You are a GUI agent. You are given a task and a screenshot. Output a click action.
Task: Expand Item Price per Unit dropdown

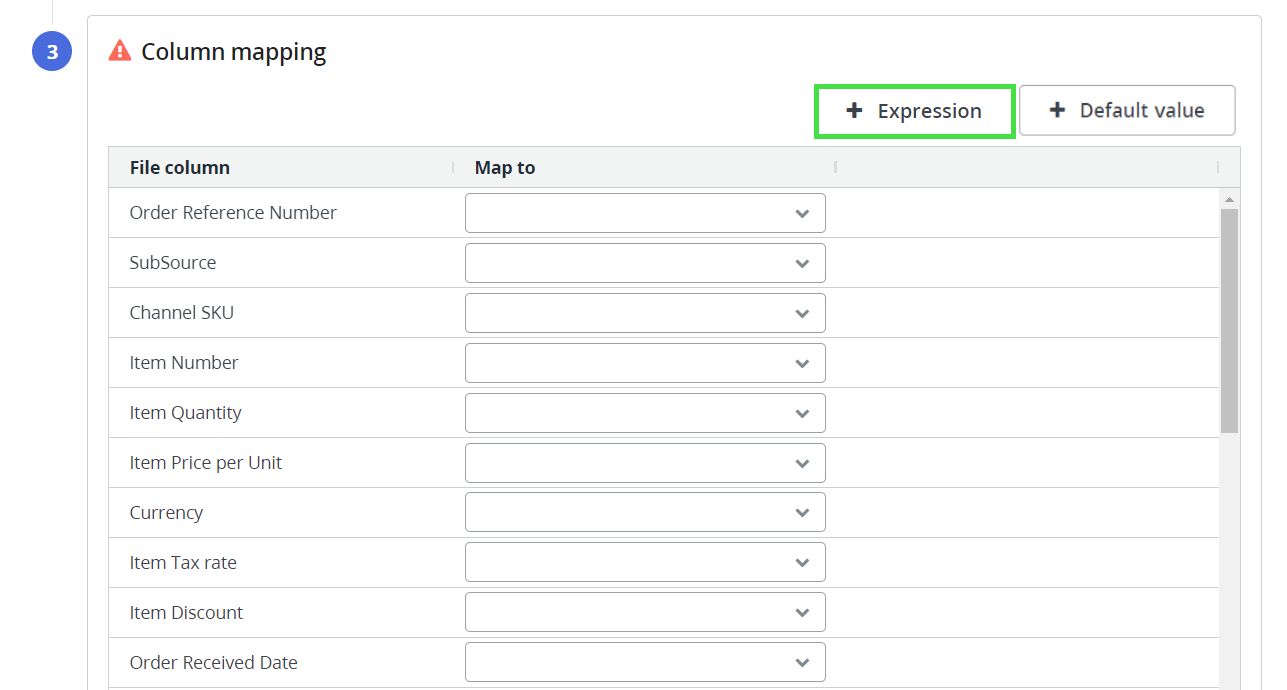pyautogui.click(x=645, y=463)
